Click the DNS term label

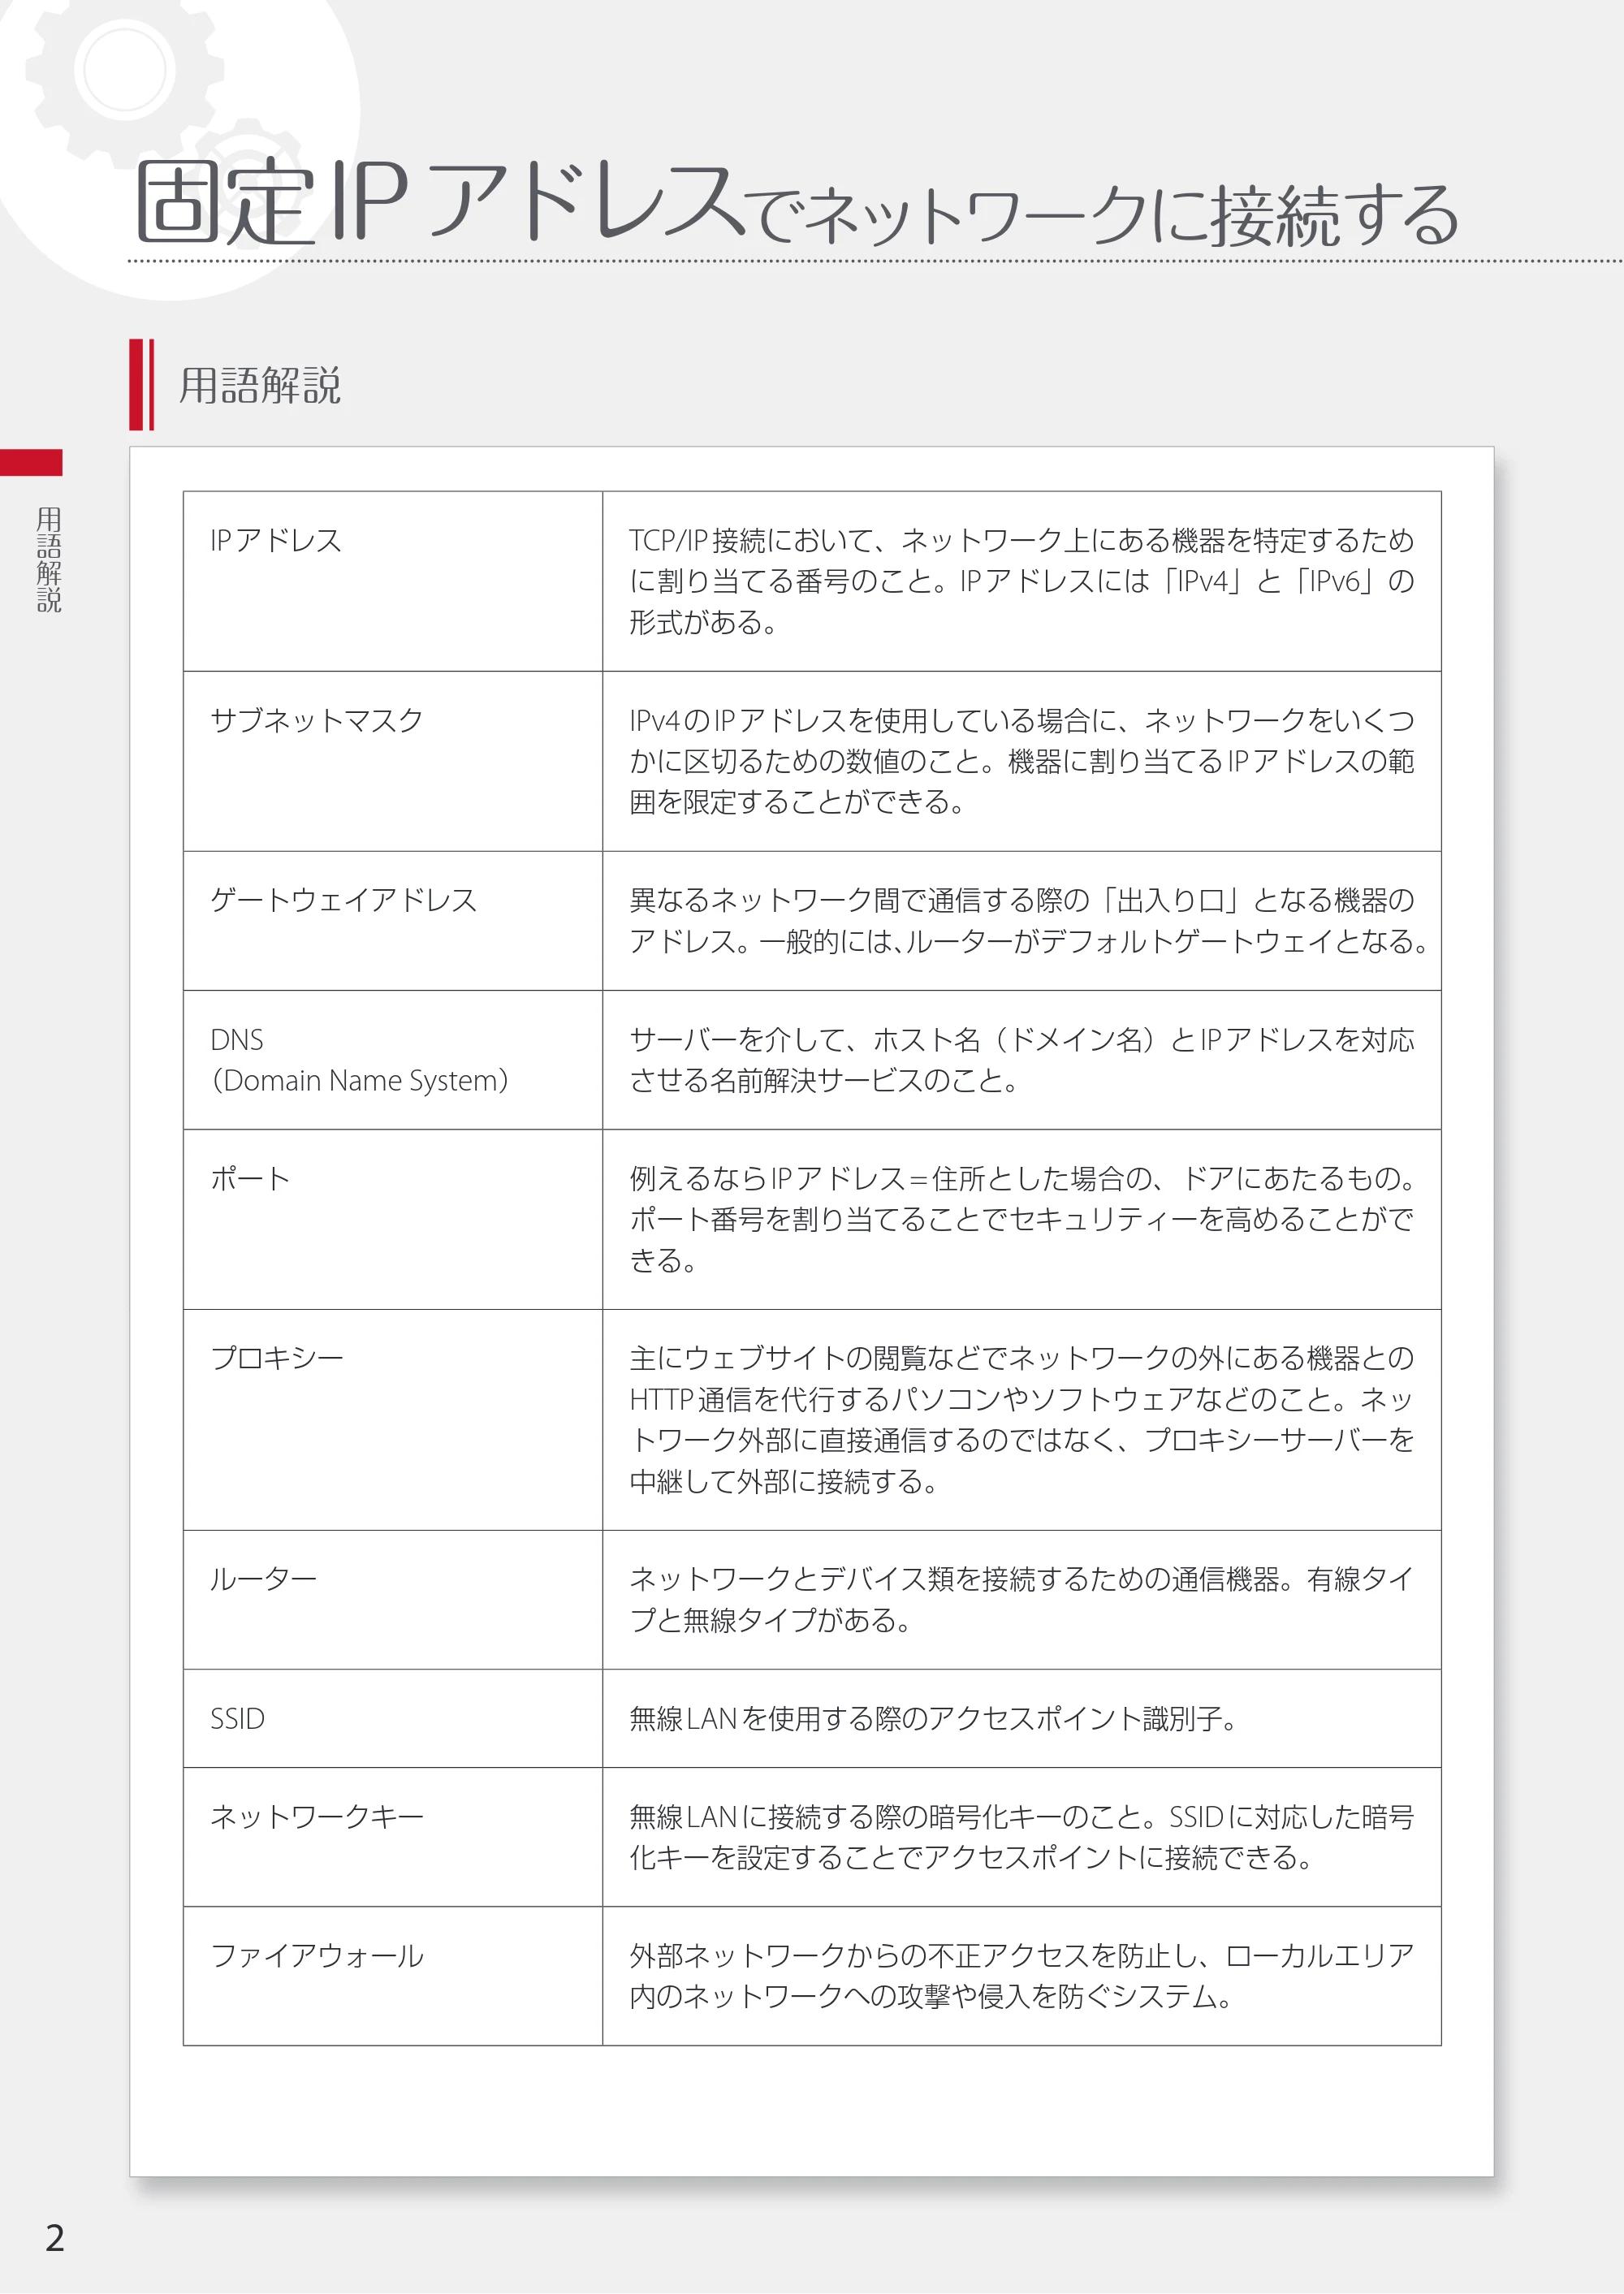pos(237,1040)
